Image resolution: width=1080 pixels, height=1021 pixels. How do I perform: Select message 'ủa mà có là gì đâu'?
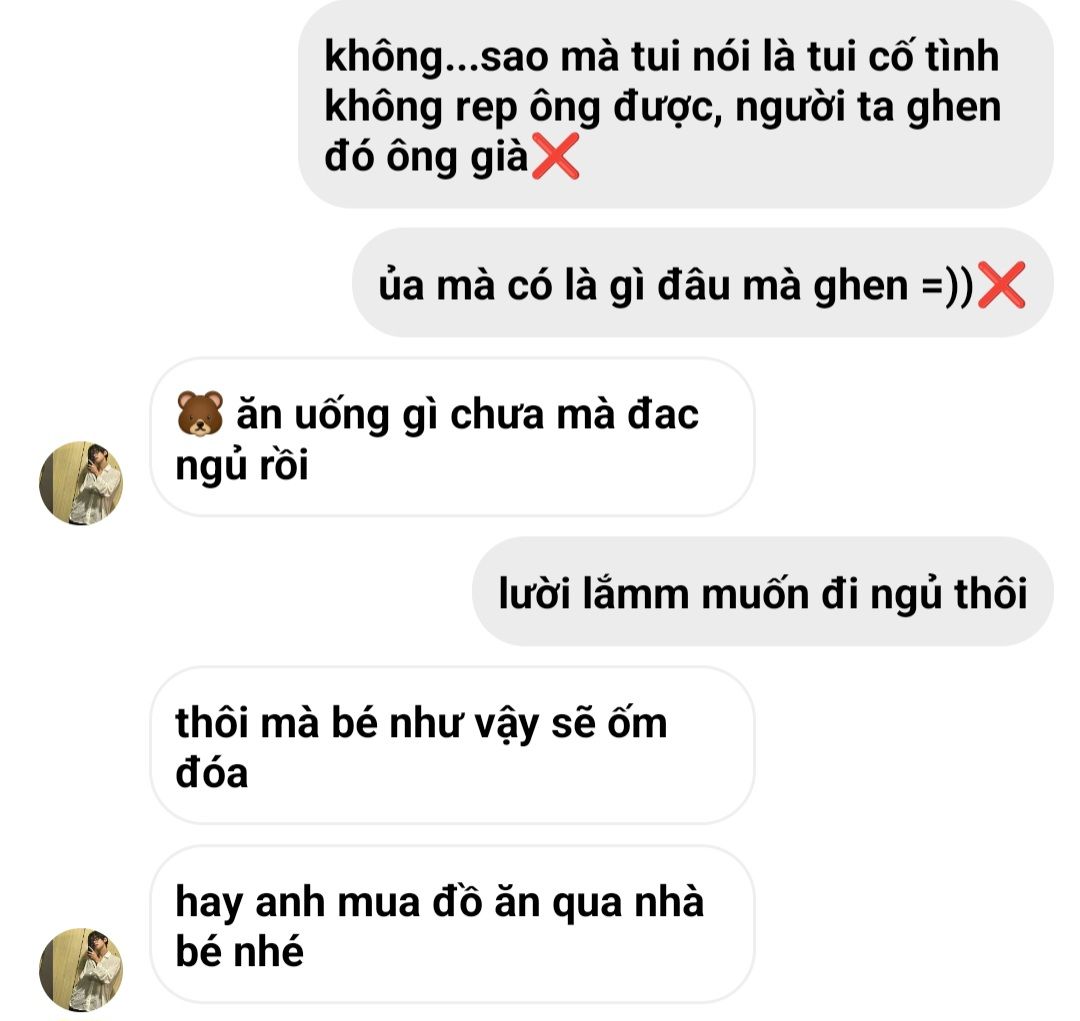(x=703, y=283)
